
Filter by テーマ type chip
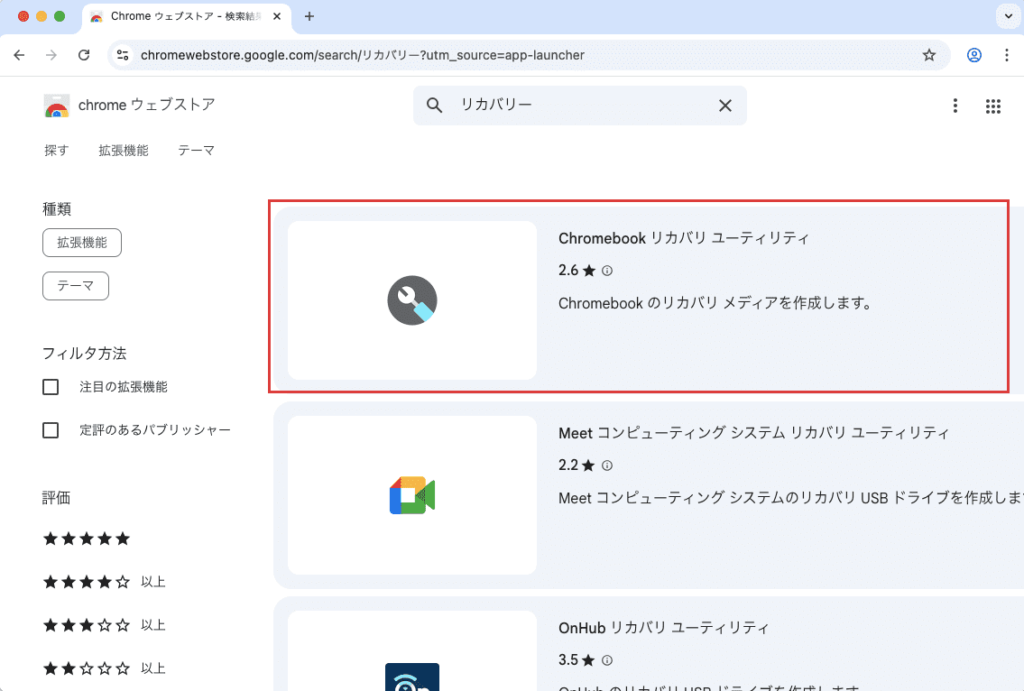point(75,285)
